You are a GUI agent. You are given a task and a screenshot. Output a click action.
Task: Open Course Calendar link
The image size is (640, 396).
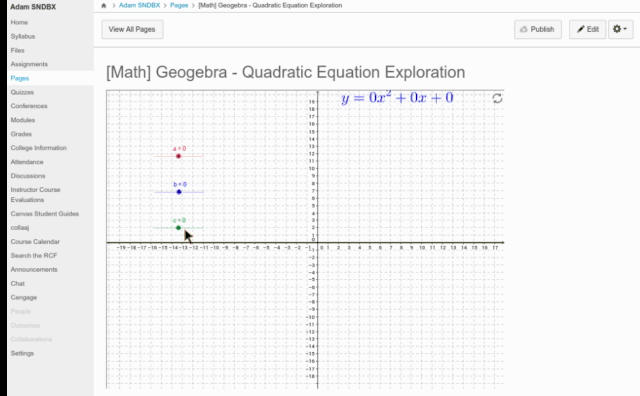35,242
